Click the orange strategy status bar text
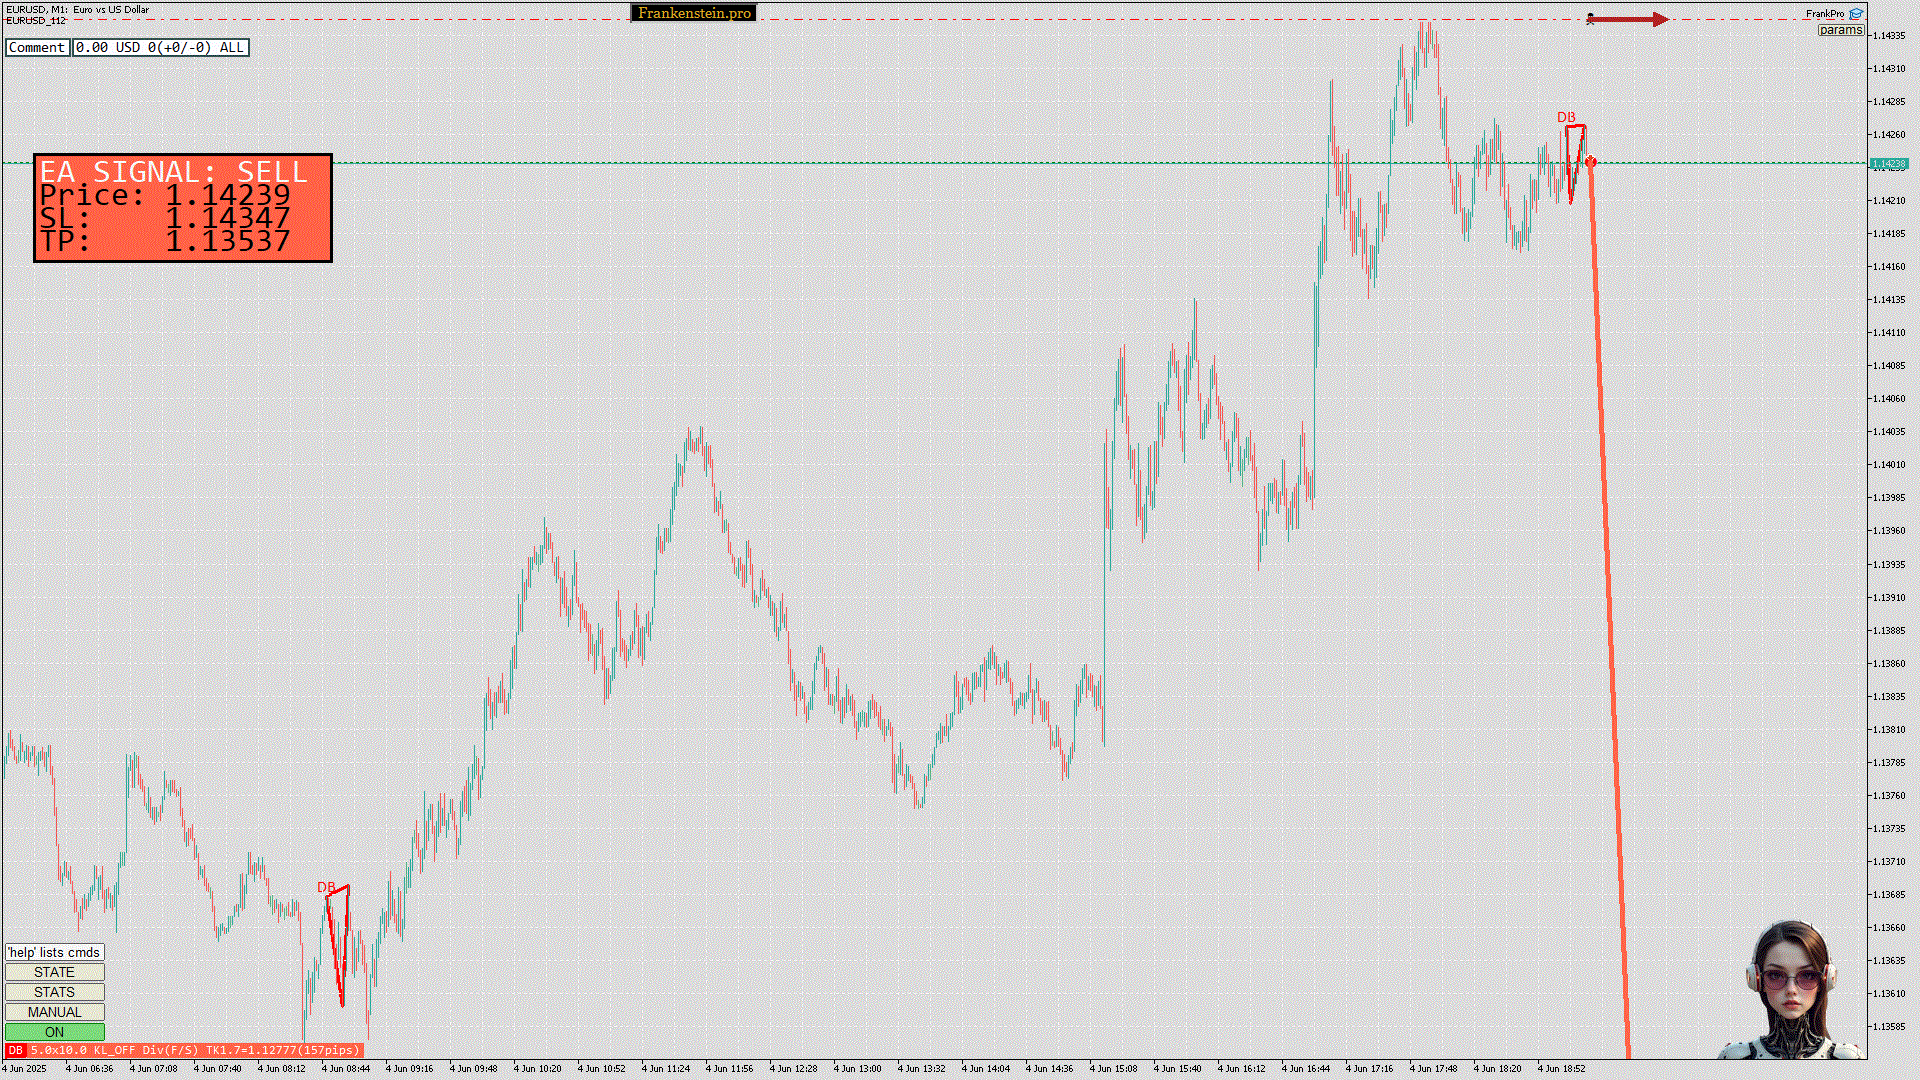The width and height of the screenshot is (1920, 1080). (x=195, y=1050)
